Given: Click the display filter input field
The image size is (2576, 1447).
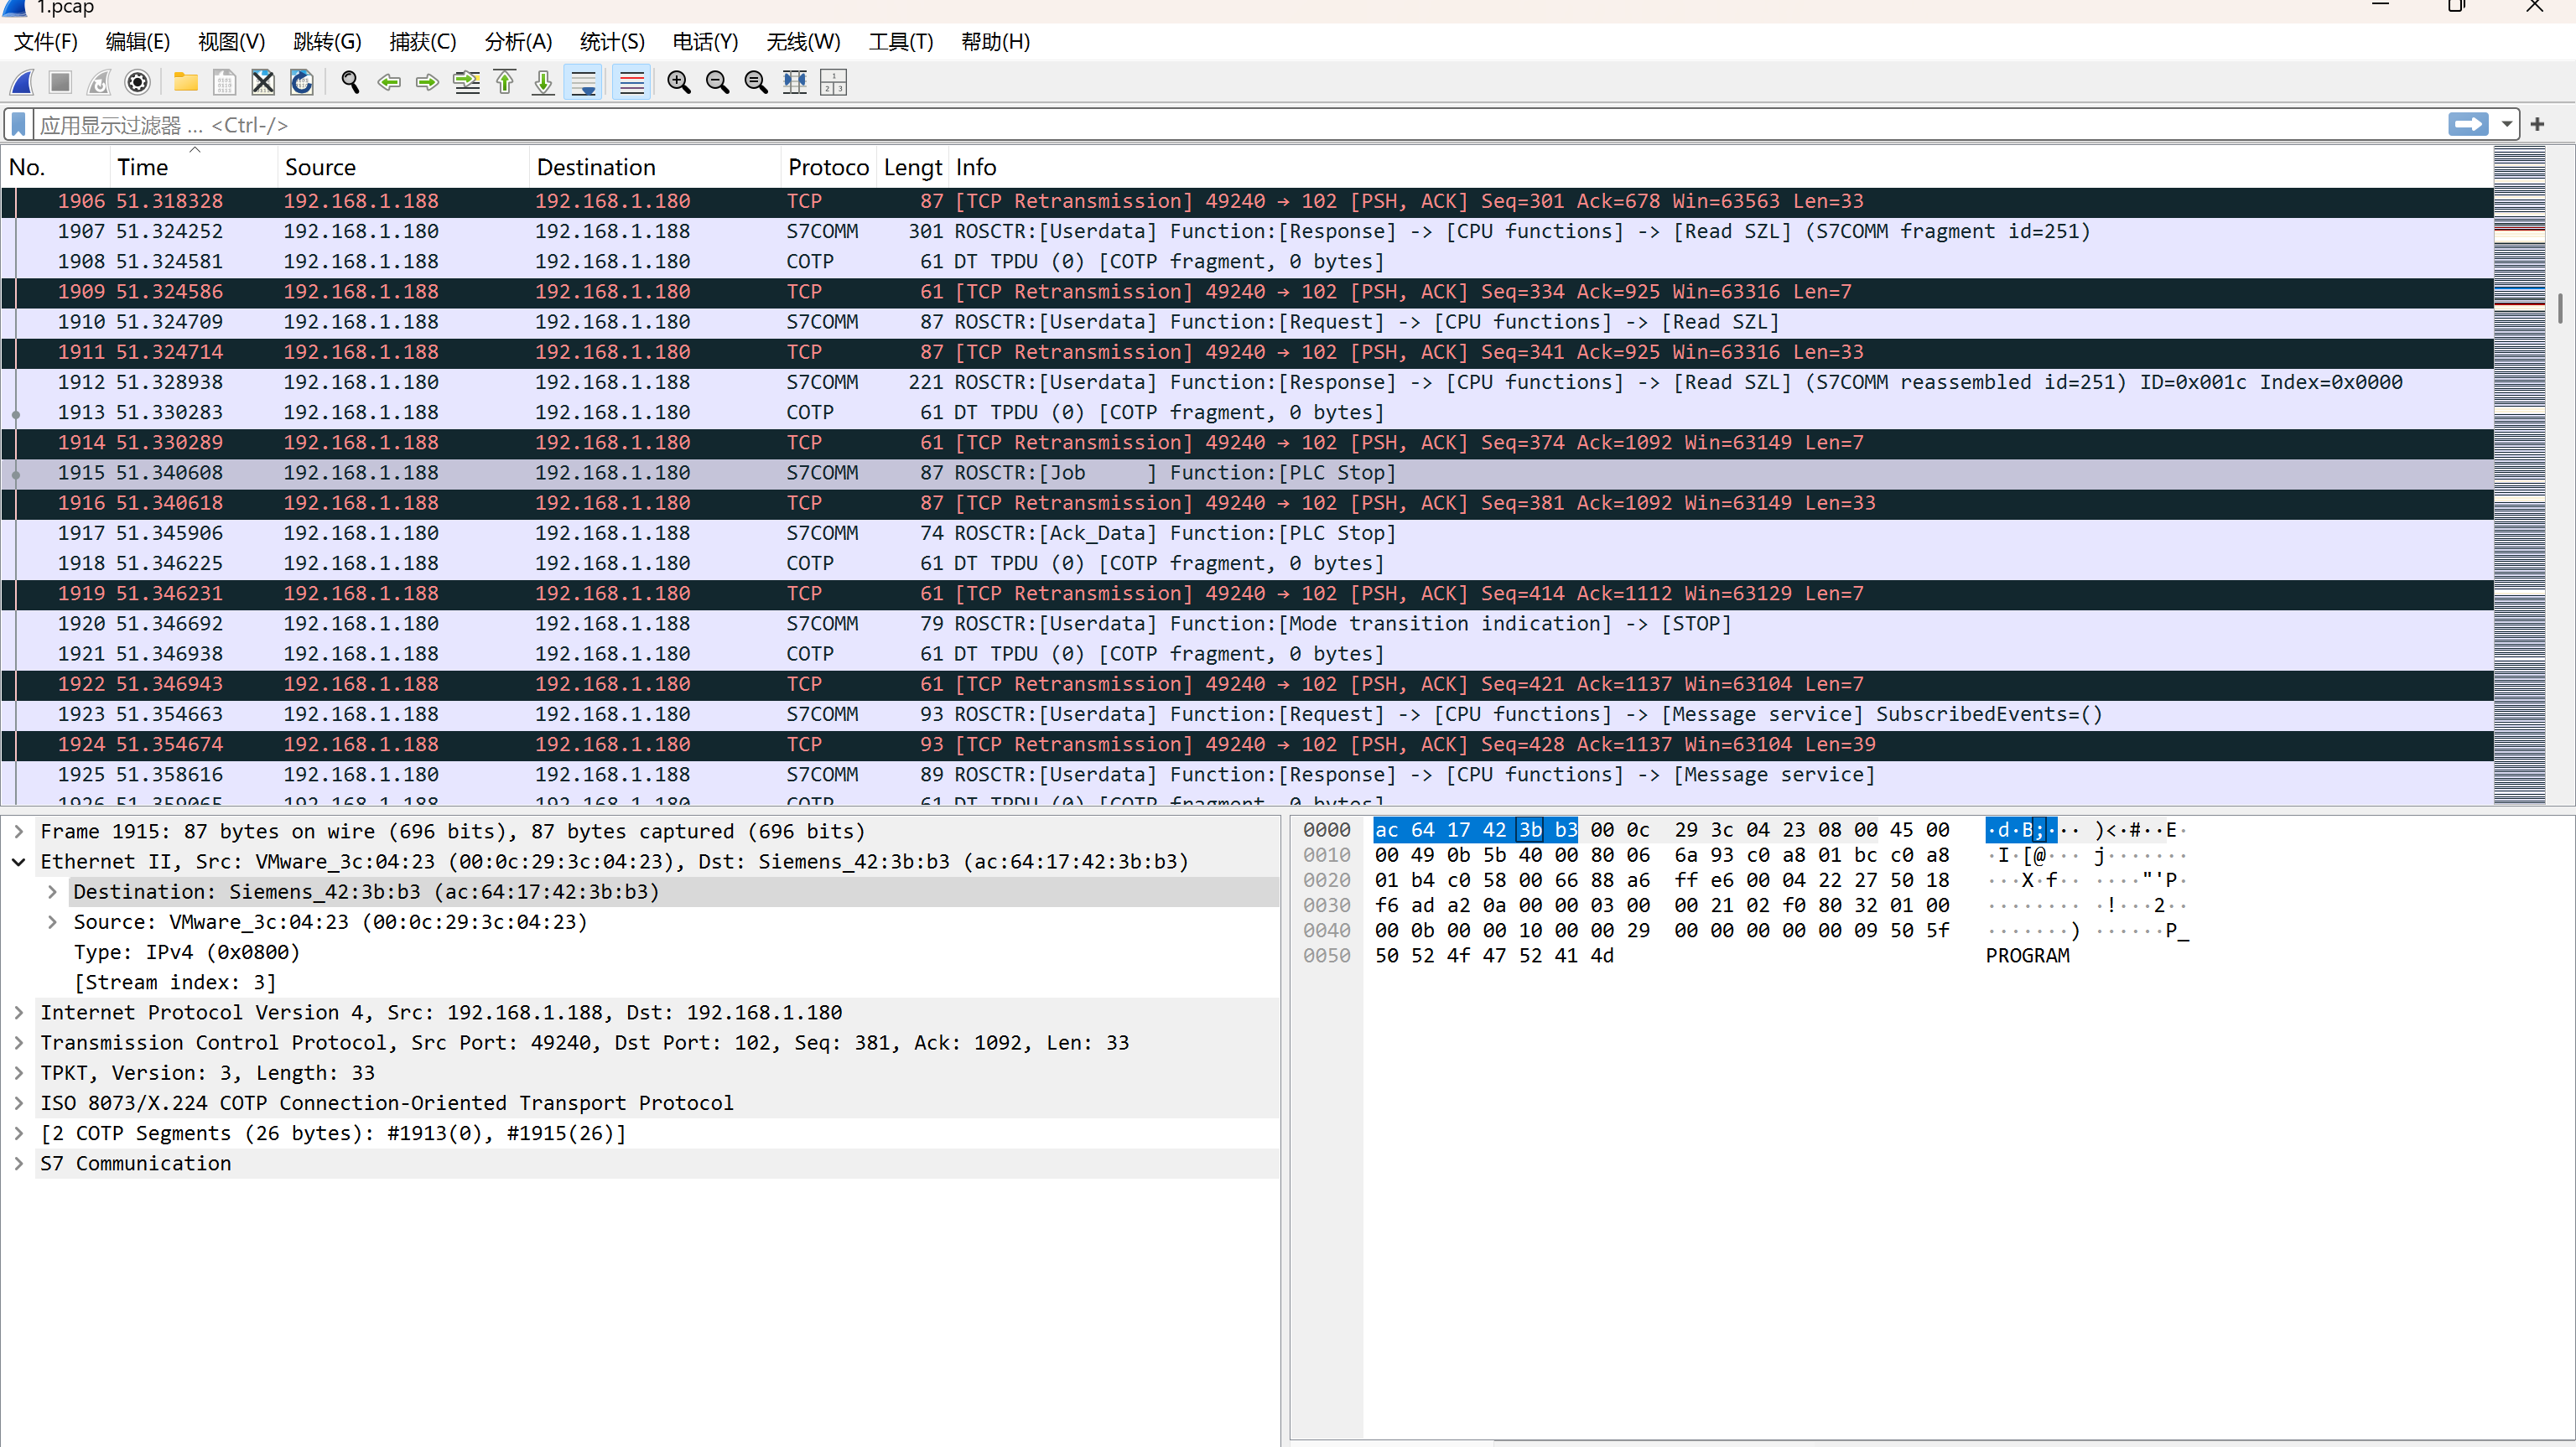Looking at the screenshot, I should [1200, 125].
